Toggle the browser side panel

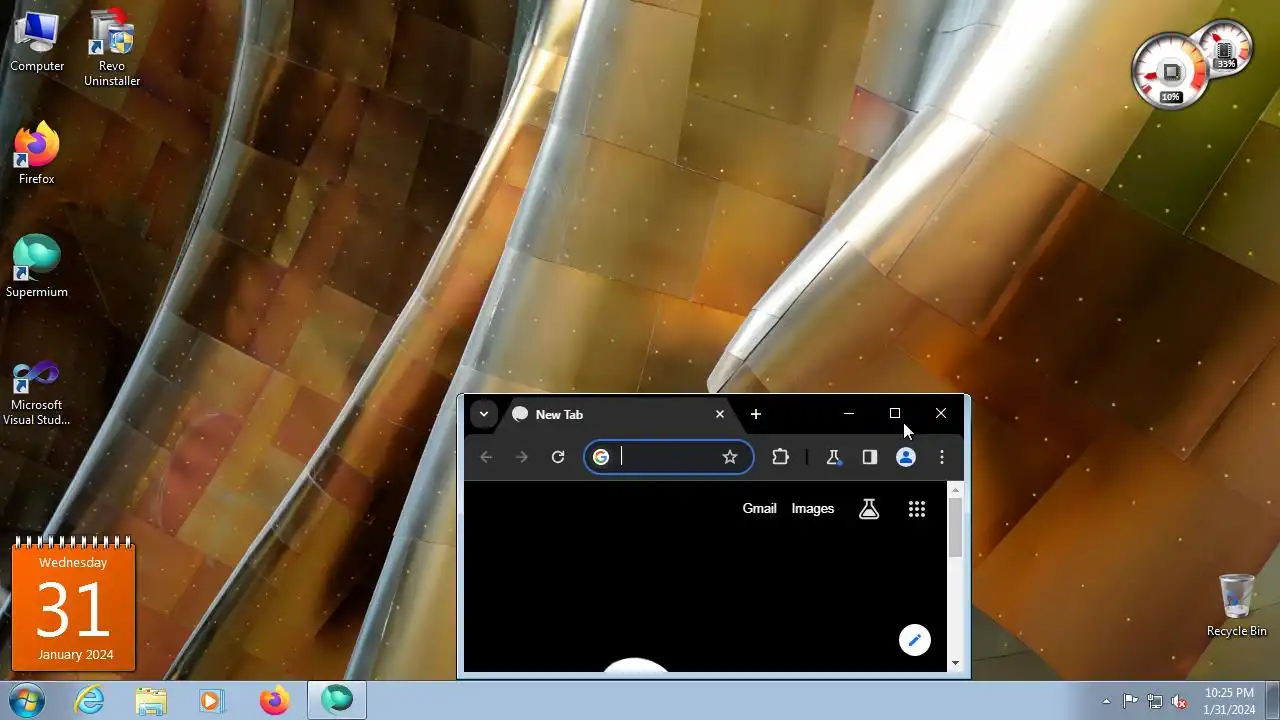pyautogui.click(x=869, y=457)
